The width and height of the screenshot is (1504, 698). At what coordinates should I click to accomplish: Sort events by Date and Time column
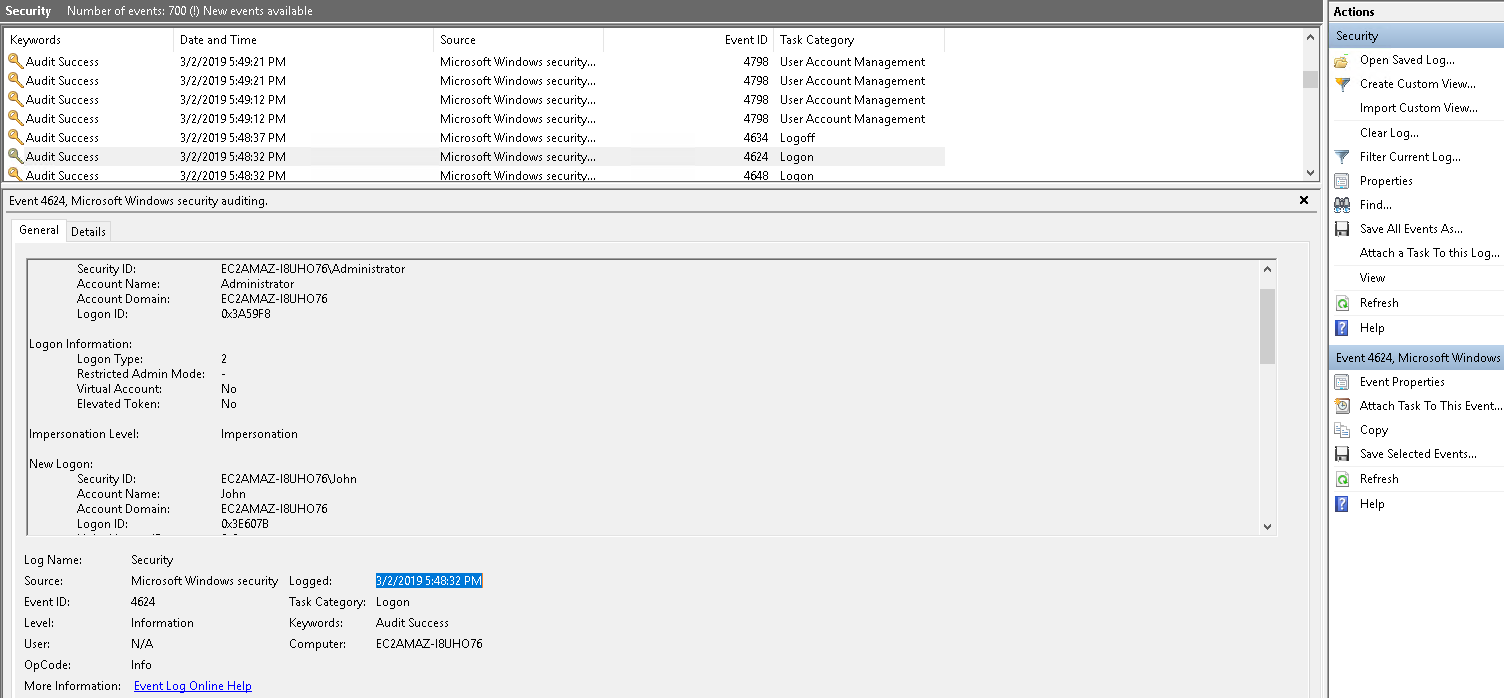point(218,40)
